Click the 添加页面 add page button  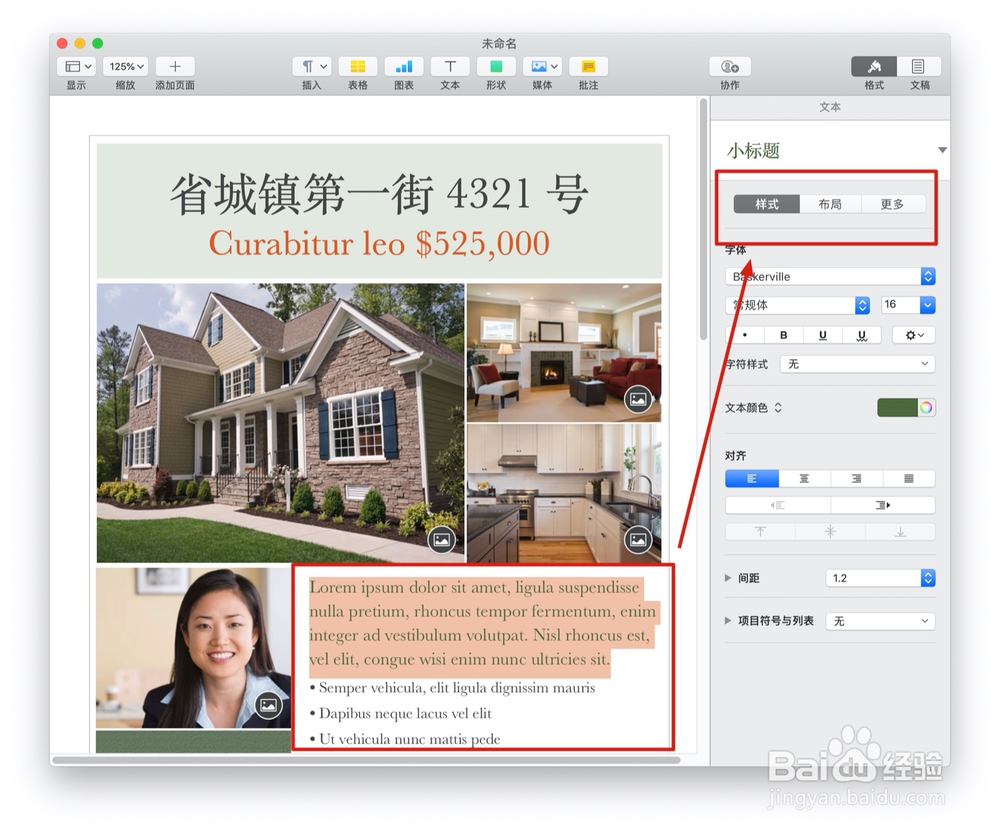174,66
